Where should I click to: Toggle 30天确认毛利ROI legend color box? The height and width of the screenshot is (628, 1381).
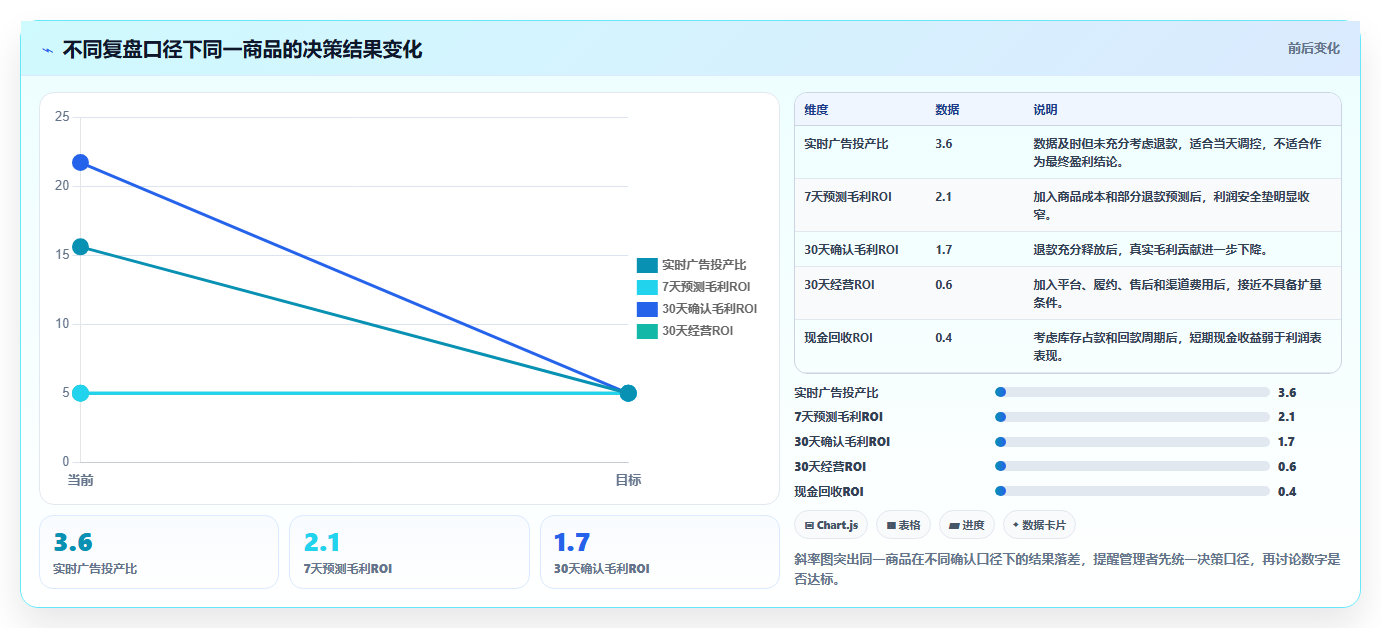[647, 309]
